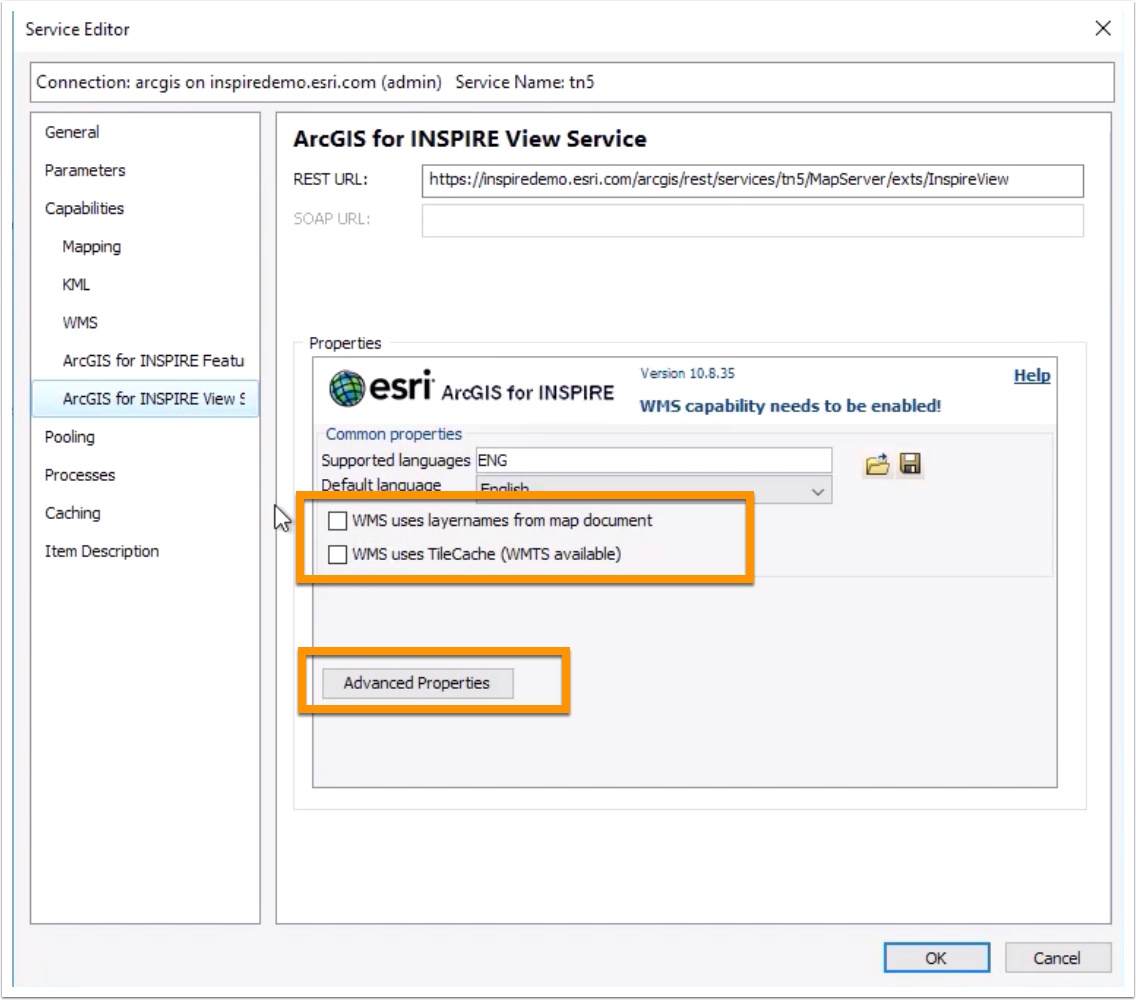1136x1000 pixels.
Task: Click the Supported languages field
Action: (653, 460)
